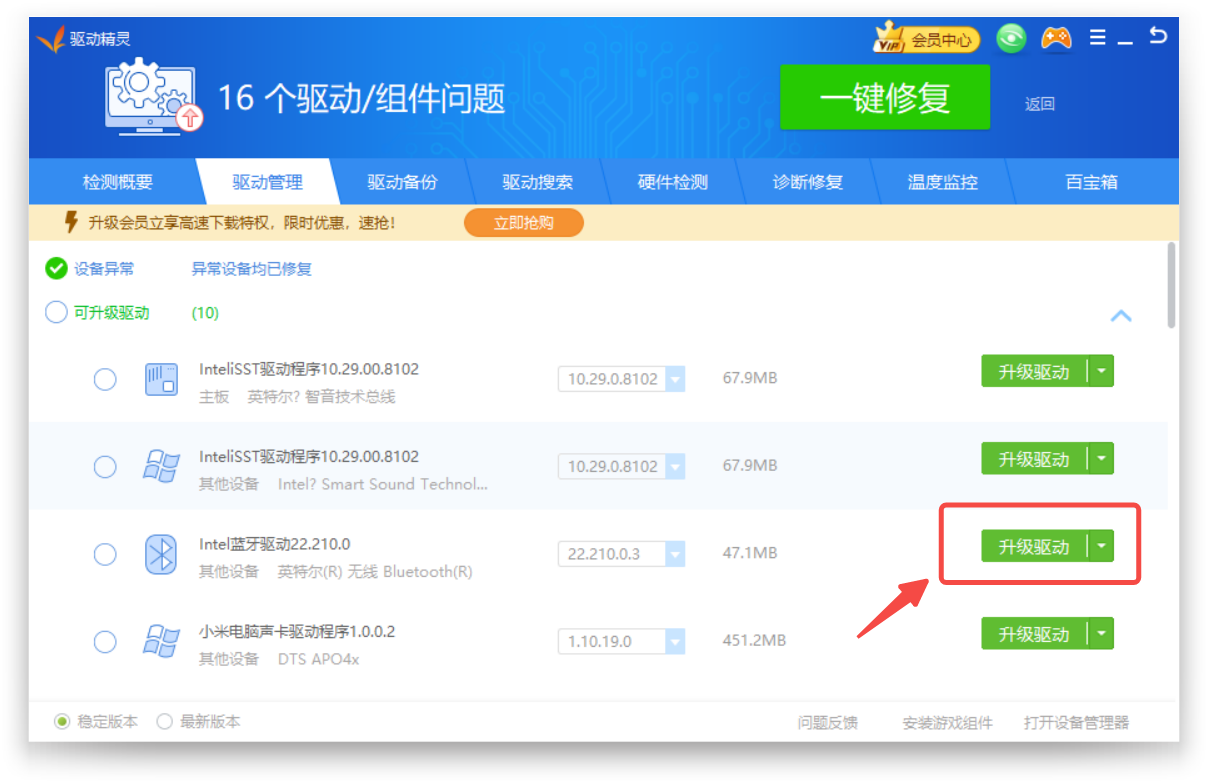1208x783 pixels.
Task: Click the motherboard icon for first InteliSST driver
Action: pyautogui.click(x=160, y=380)
